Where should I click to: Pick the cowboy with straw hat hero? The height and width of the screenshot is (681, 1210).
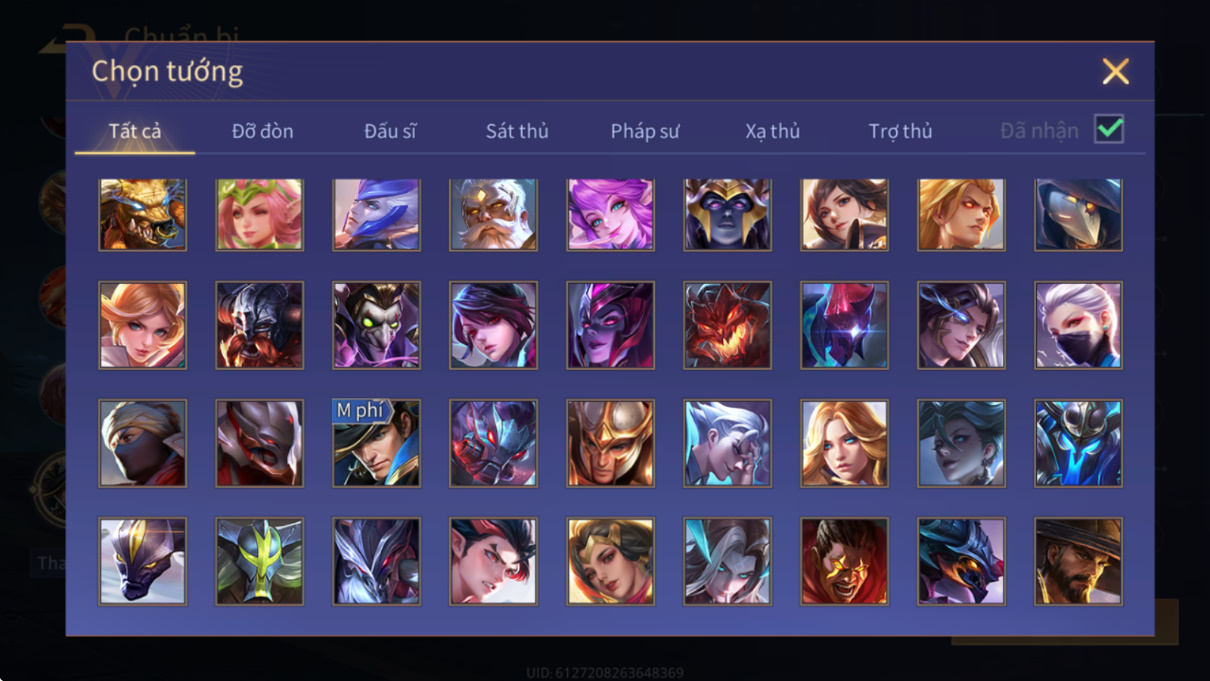(x=1078, y=561)
